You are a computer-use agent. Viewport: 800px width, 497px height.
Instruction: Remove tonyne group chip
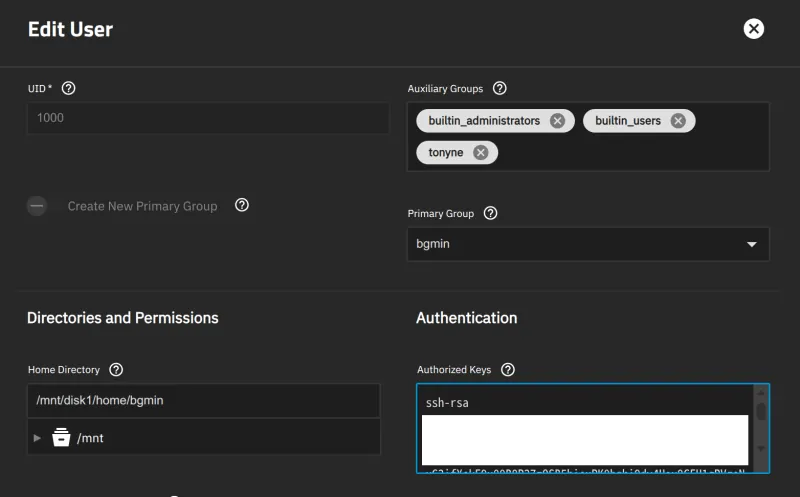pos(480,153)
